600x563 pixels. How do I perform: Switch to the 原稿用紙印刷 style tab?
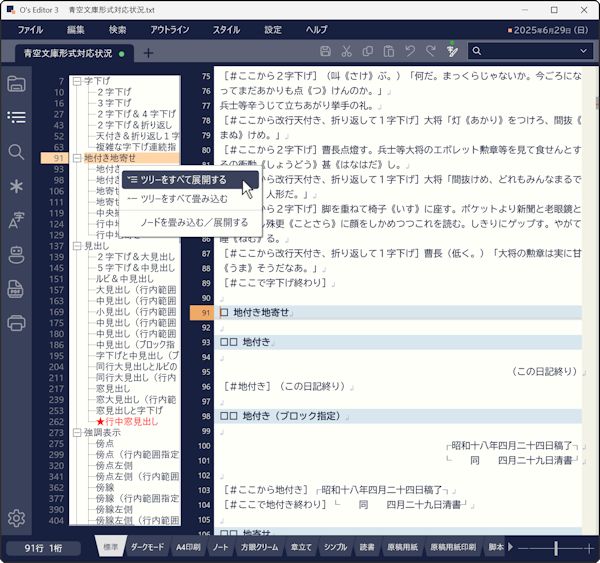[453, 547]
